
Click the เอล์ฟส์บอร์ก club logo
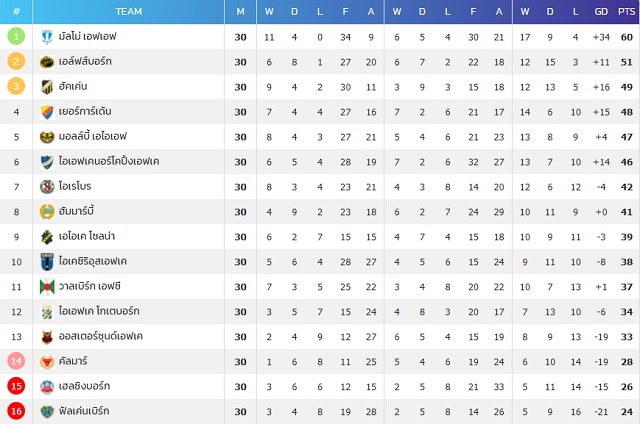(x=47, y=62)
